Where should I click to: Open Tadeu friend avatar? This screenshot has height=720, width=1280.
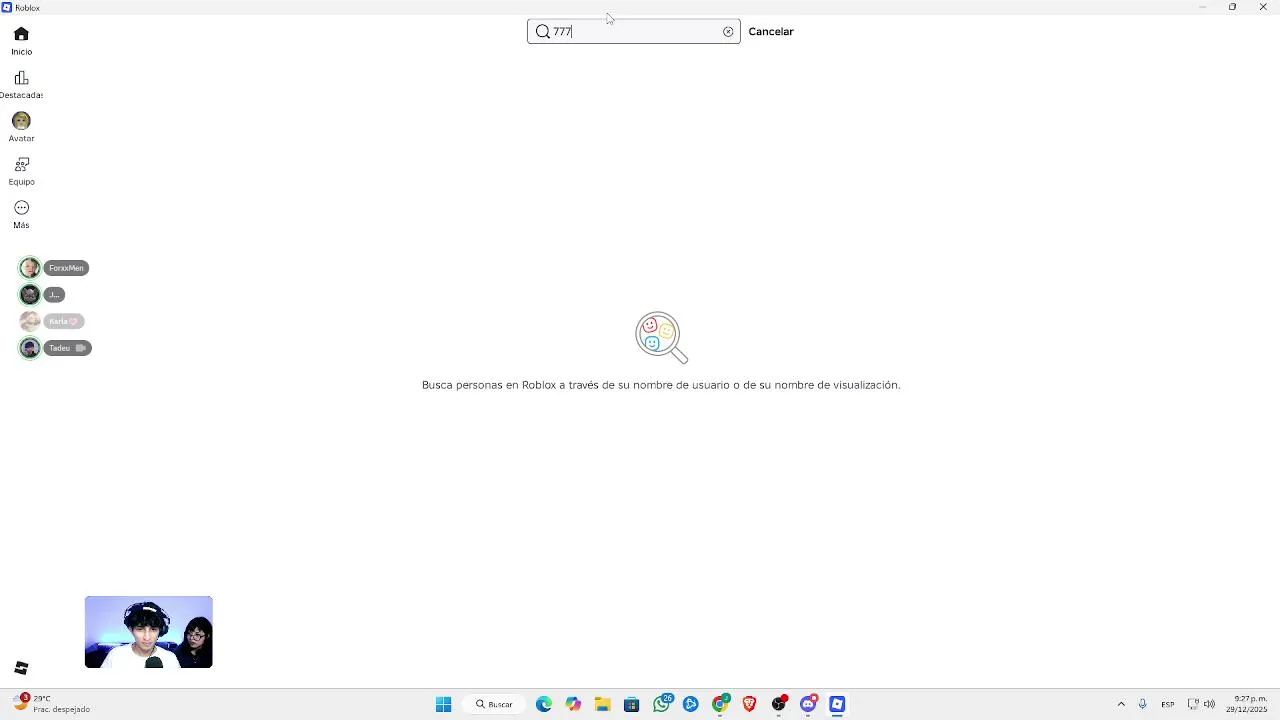point(30,348)
